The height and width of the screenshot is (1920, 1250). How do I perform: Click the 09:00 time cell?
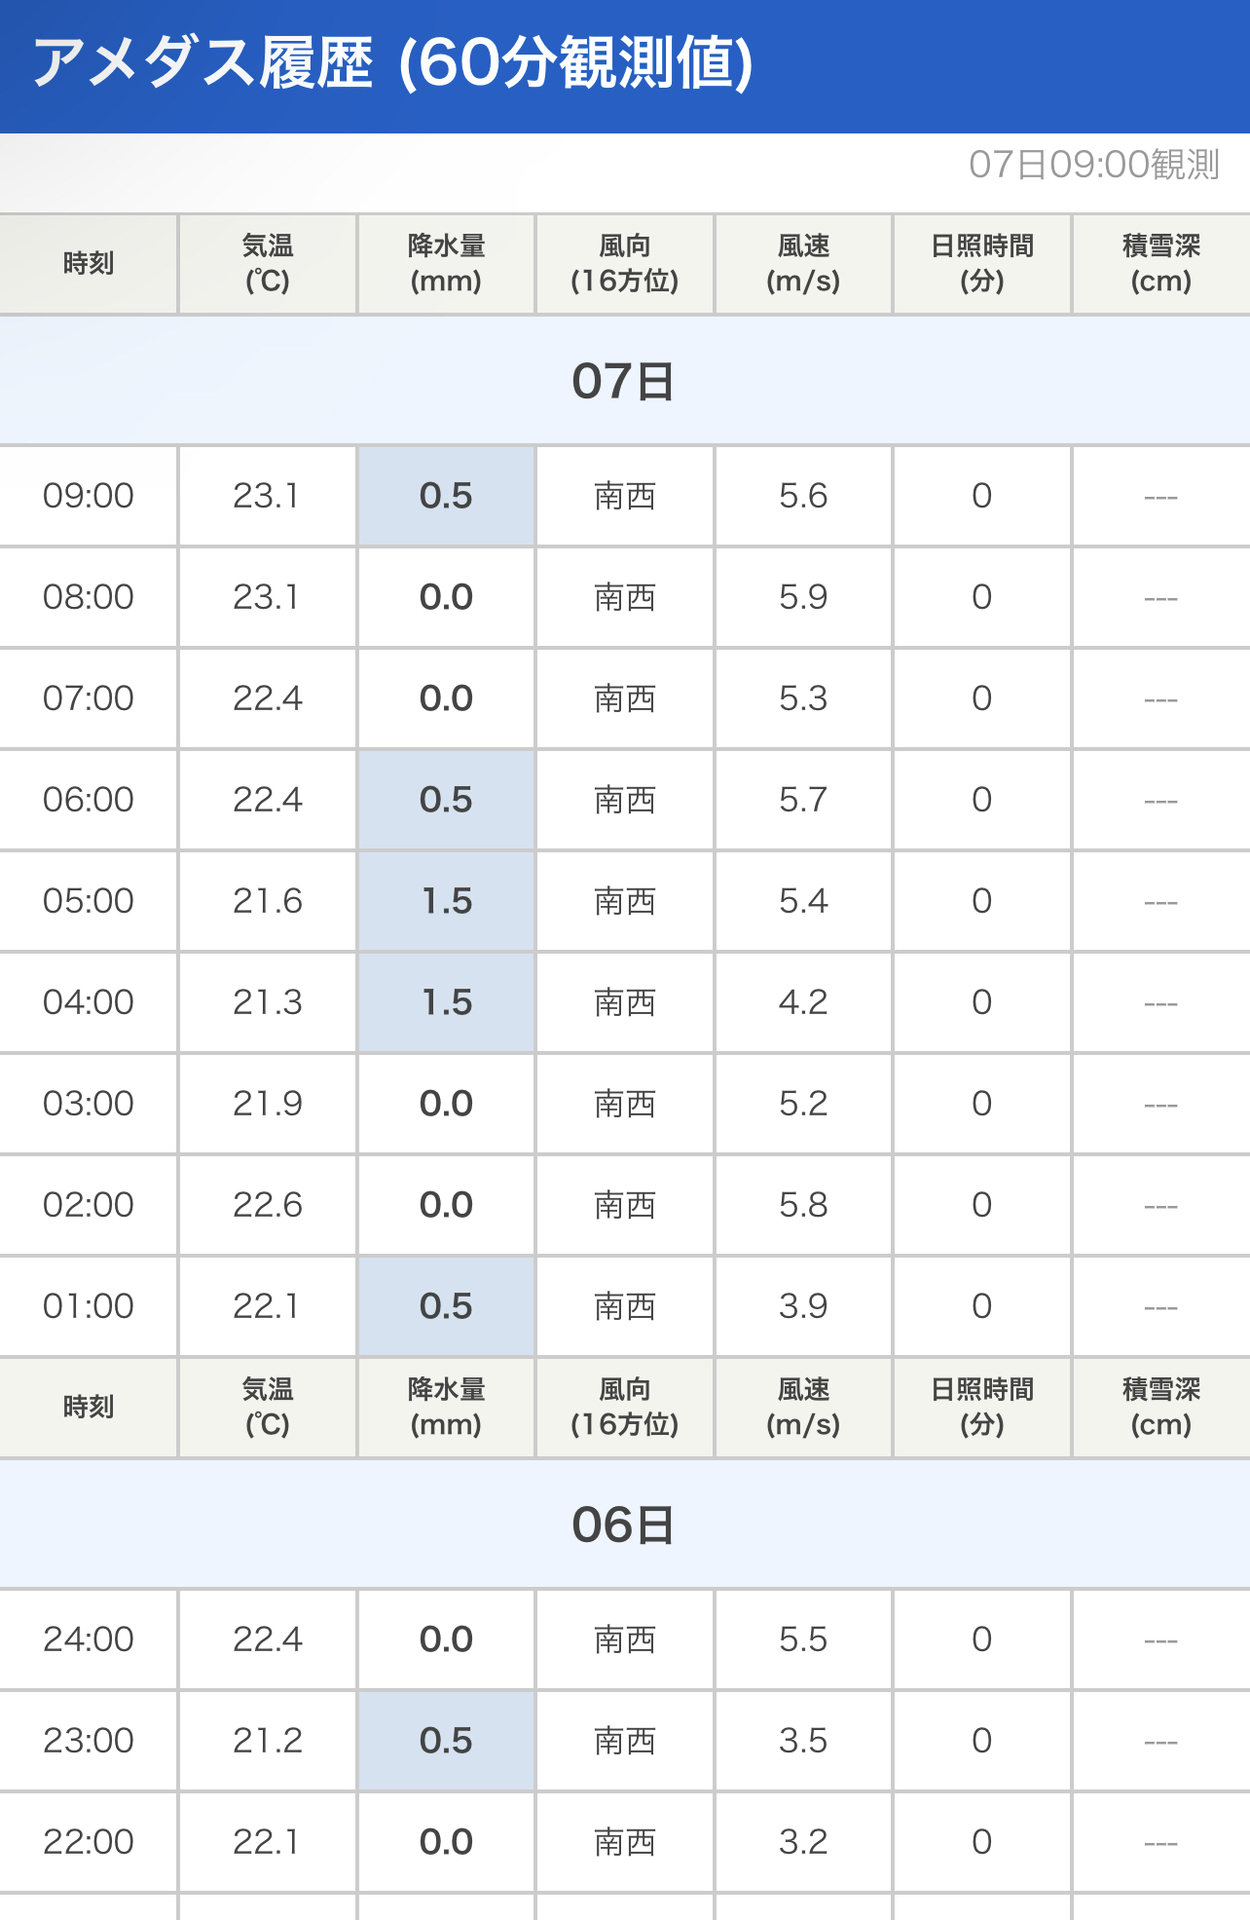tap(89, 496)
